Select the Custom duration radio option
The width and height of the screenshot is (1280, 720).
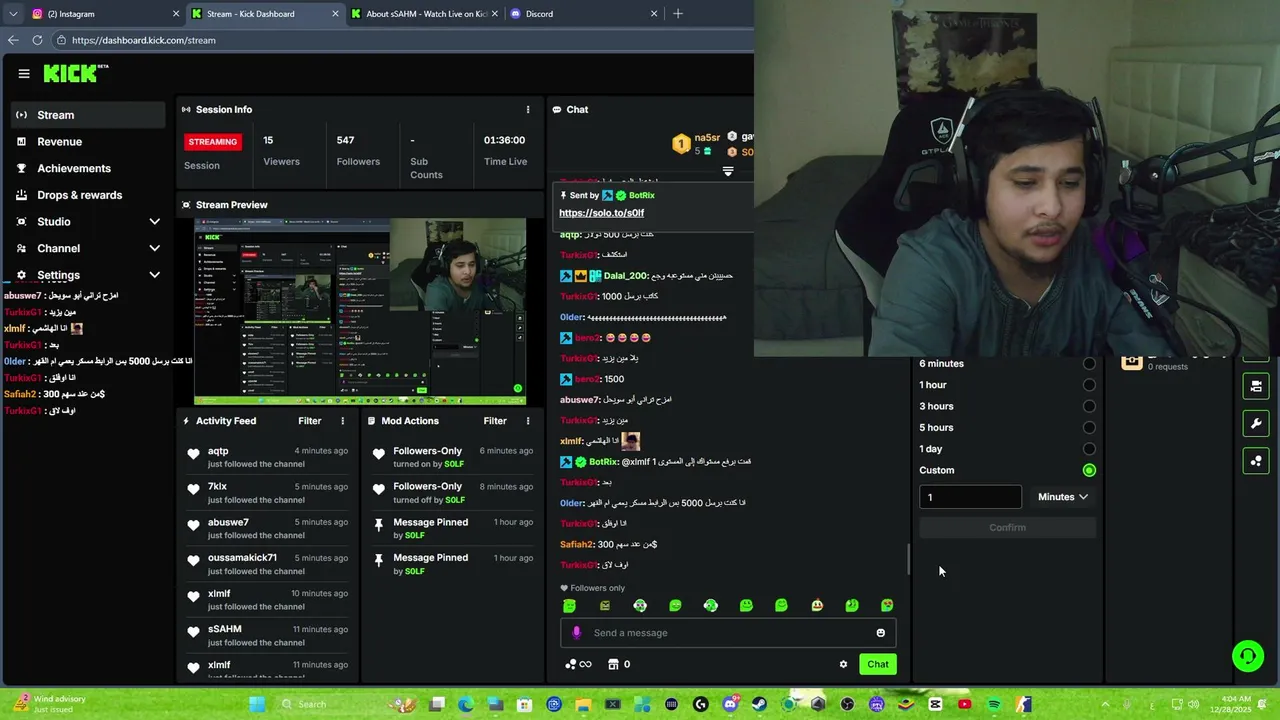pyautogui.click(x=1089, y=470)
